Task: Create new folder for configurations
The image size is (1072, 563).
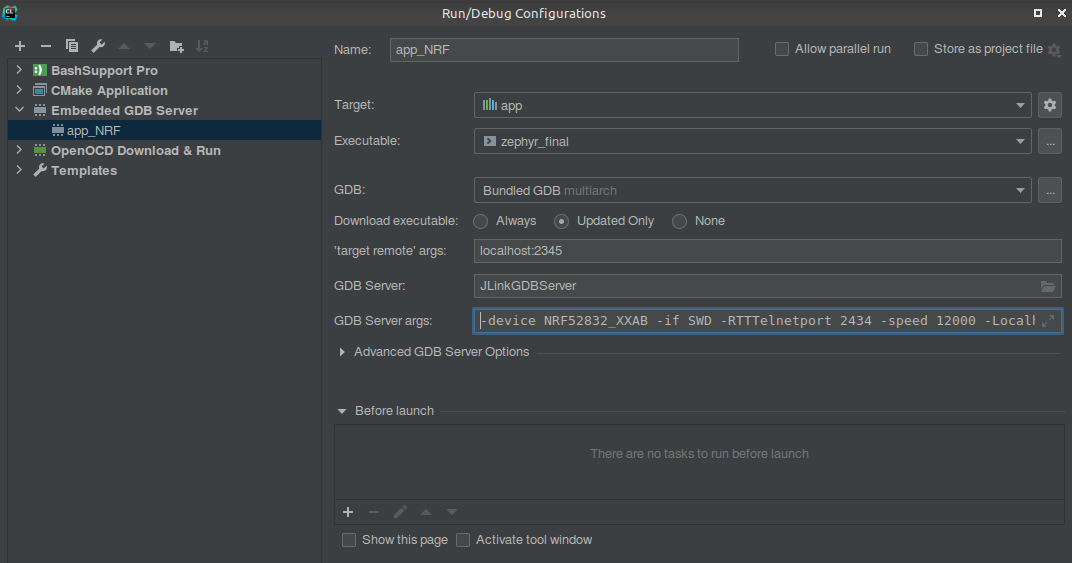Action: click(x=176, y=46)
